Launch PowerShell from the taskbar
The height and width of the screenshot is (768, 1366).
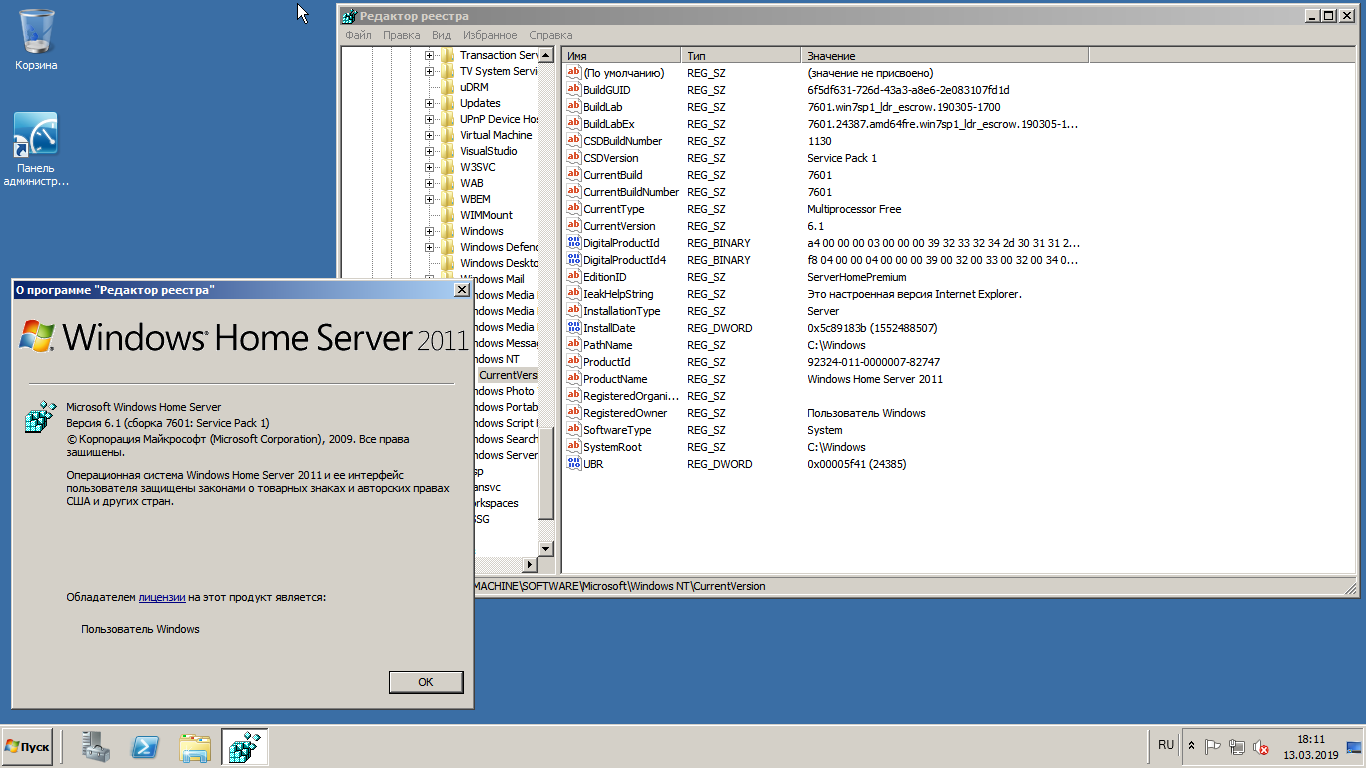click(x=145, y=747)
